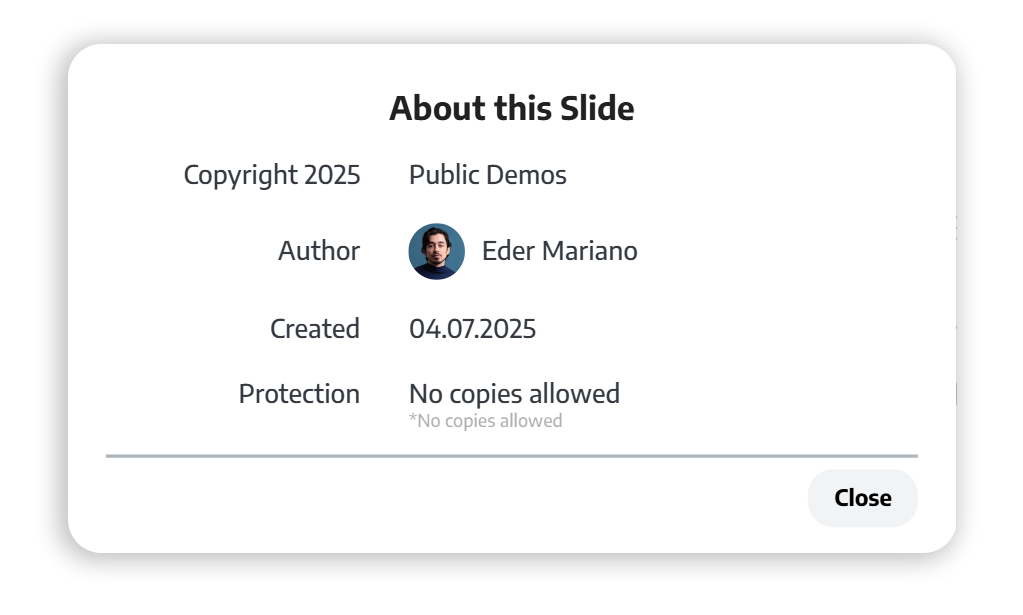Screen dimensions: 1023x615
Task: Click the About this Slide heading
Action: tap(511, 108)
